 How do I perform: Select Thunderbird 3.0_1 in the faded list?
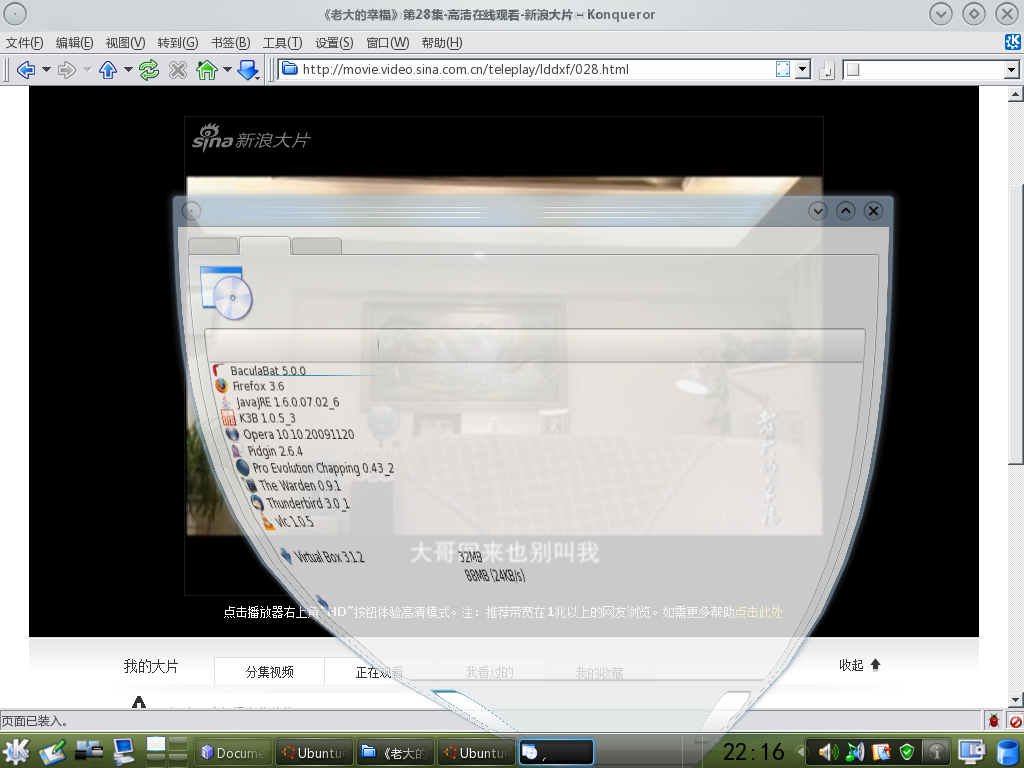[x=301, y=502]
